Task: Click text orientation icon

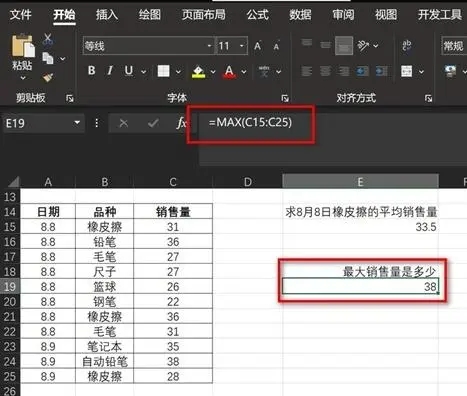Action: [x=363, y=45]
